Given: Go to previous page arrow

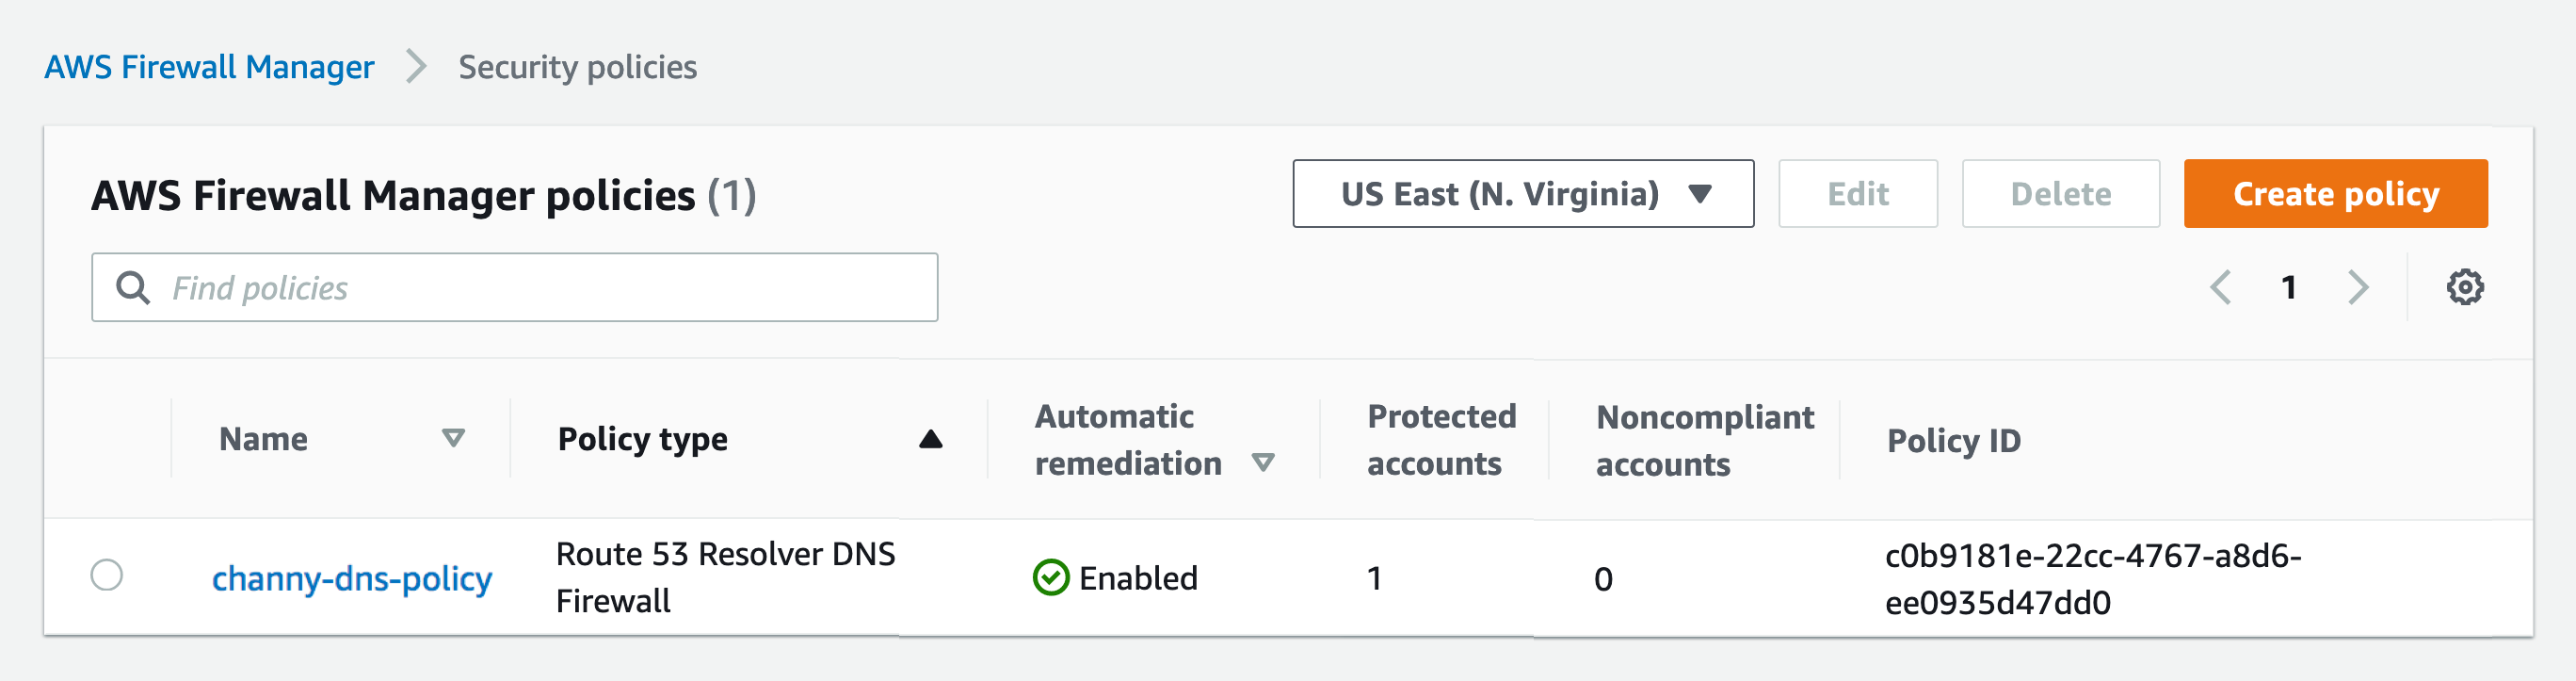Looking at the screenshot, I should tap(2221, 287).
